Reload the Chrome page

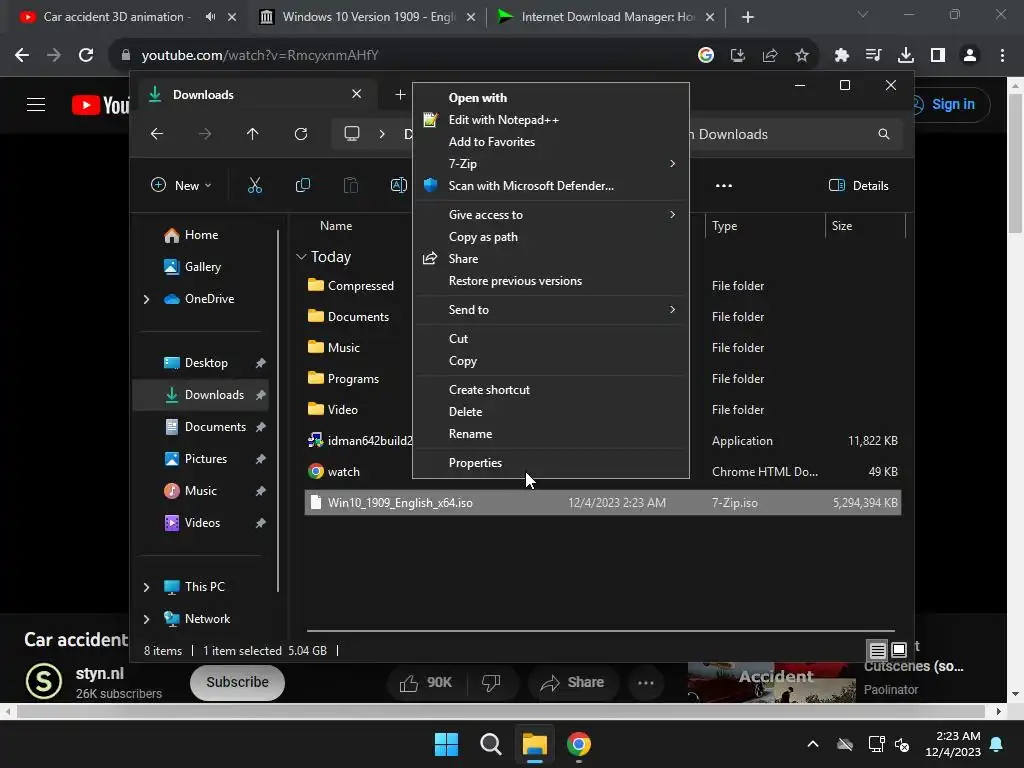[x=86, y=55]
